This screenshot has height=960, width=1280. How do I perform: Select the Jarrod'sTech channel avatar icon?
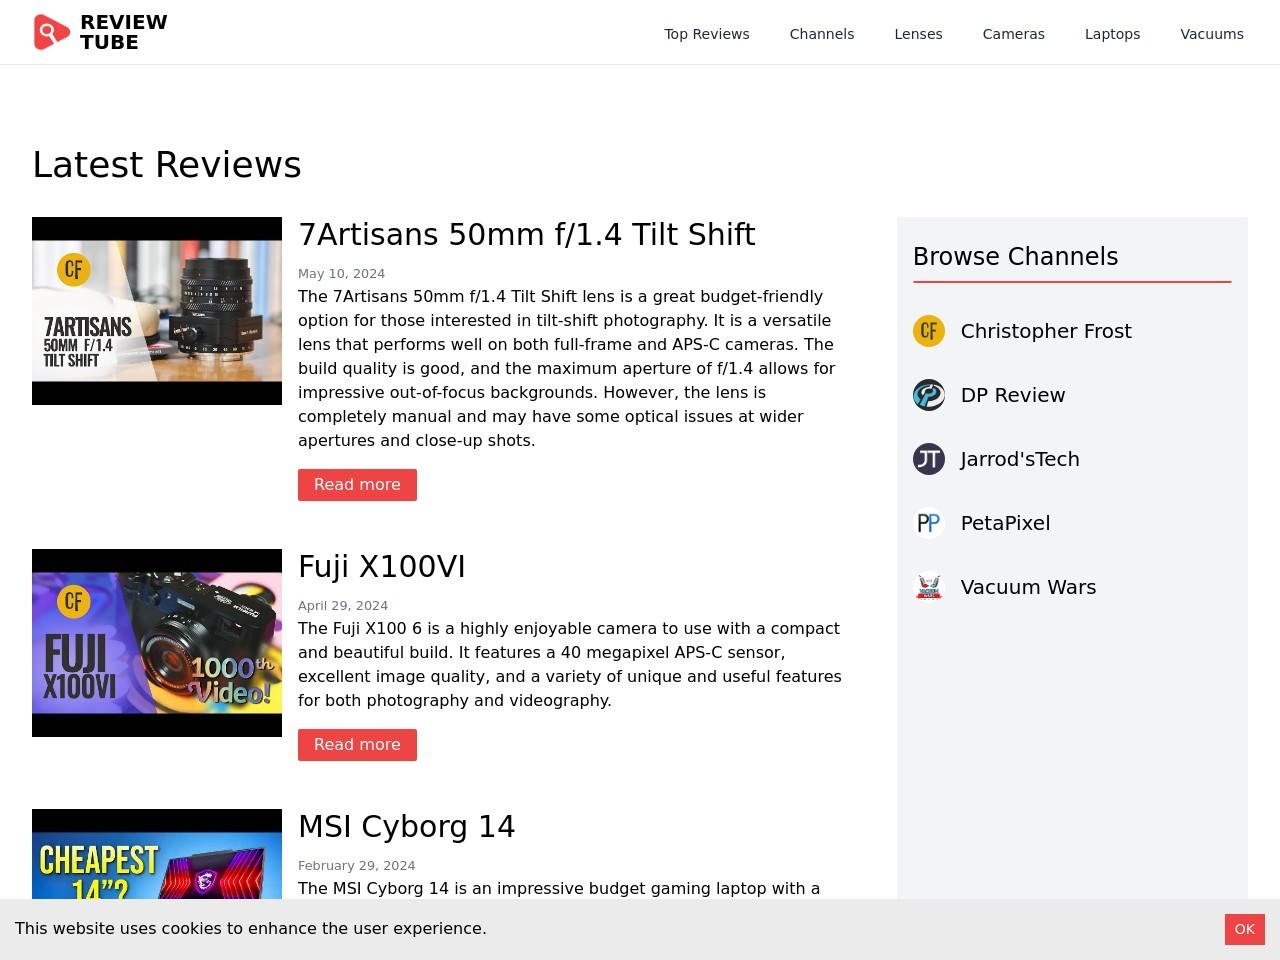click(x=929, y=459)
